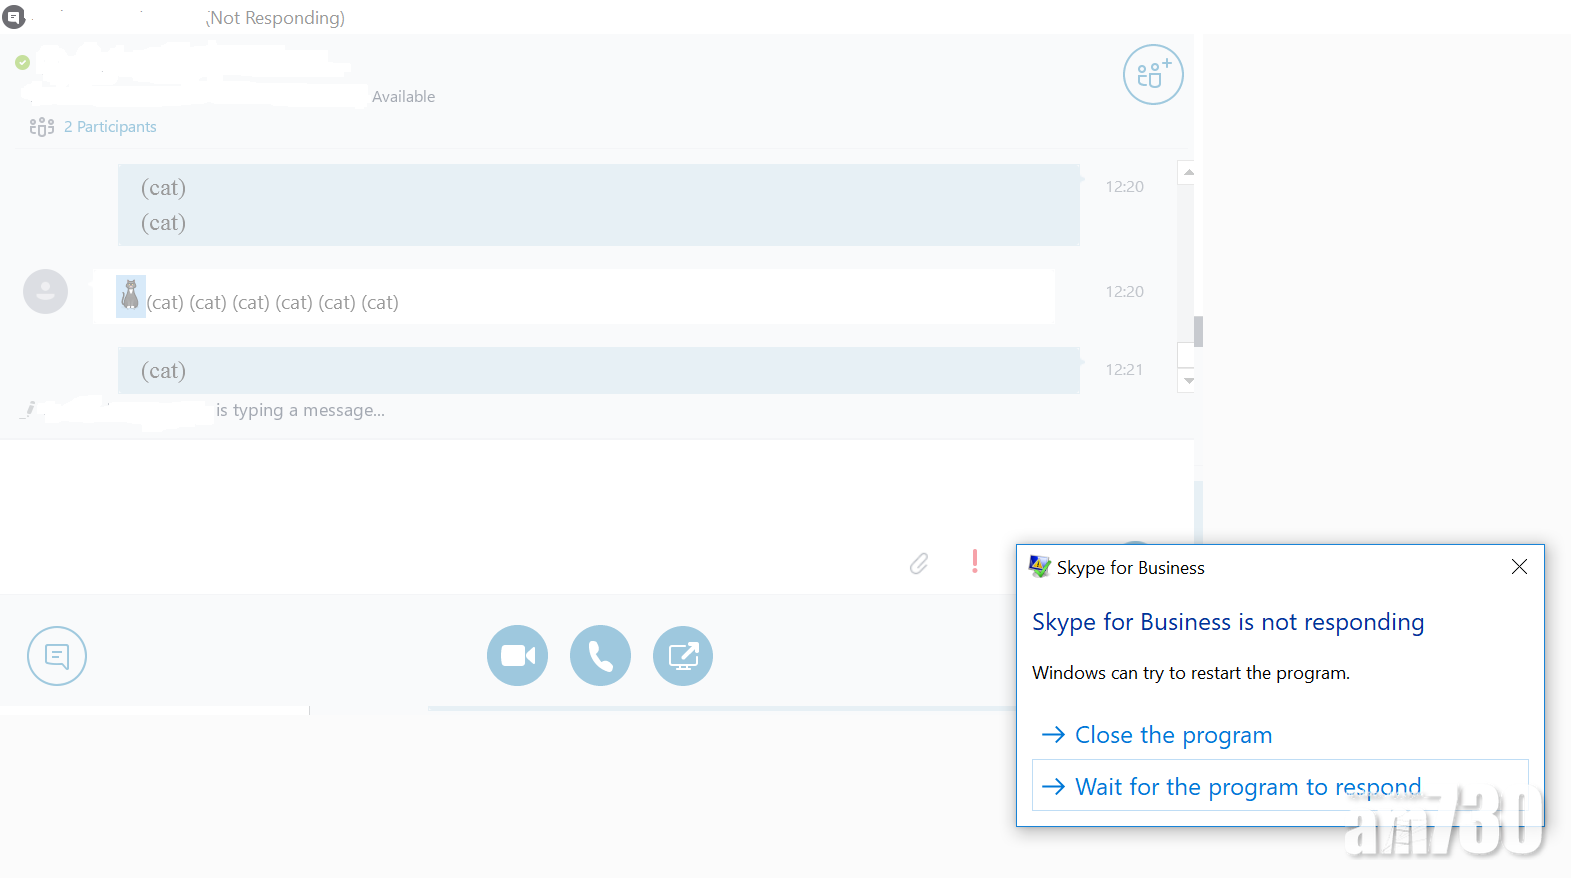Screen dimensions: 1571x878
Task: Click the gray cat emoticon in chat
Action: point(130,296)
